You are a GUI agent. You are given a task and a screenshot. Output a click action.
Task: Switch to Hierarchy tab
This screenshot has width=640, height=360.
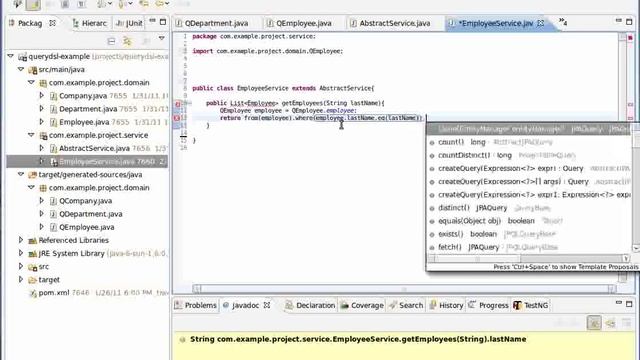[89, 23]
